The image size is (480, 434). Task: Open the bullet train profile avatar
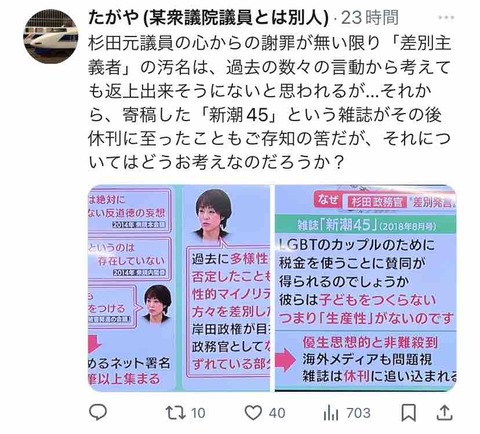[51, 36]
